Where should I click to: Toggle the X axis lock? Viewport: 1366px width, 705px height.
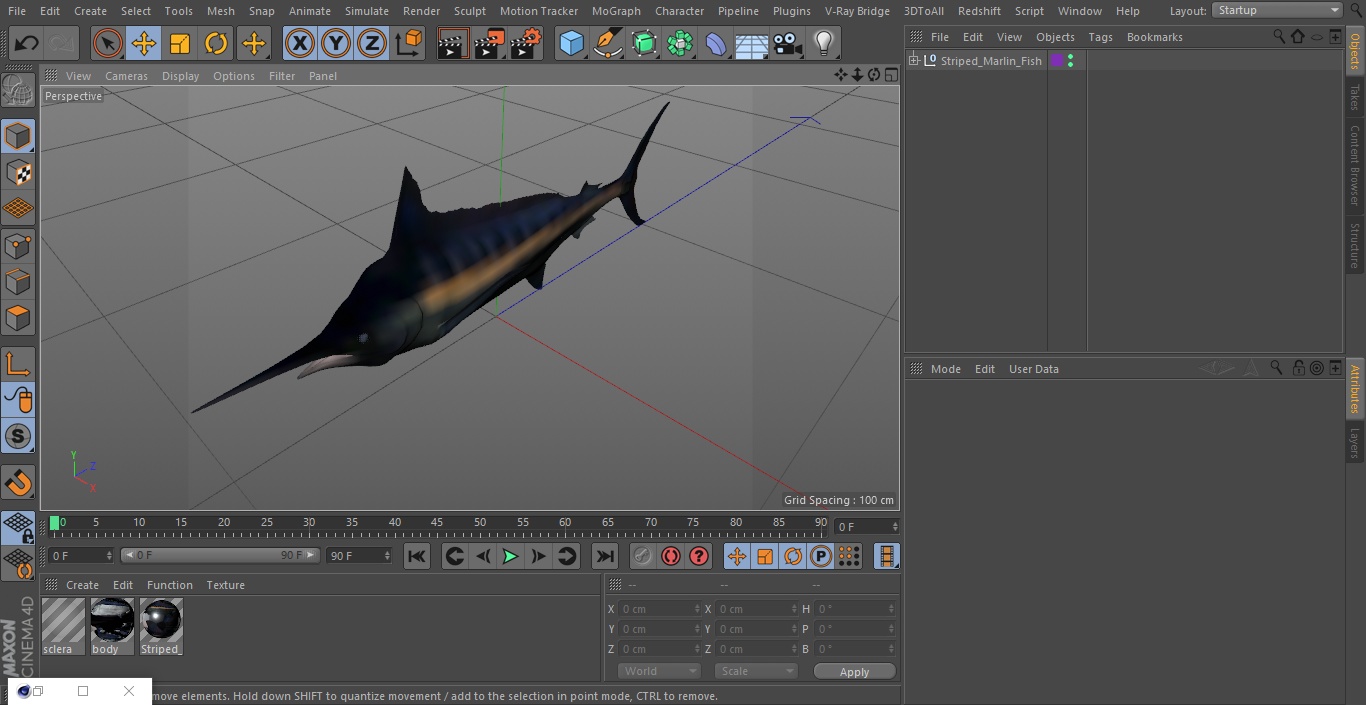[x=300, y=43]
